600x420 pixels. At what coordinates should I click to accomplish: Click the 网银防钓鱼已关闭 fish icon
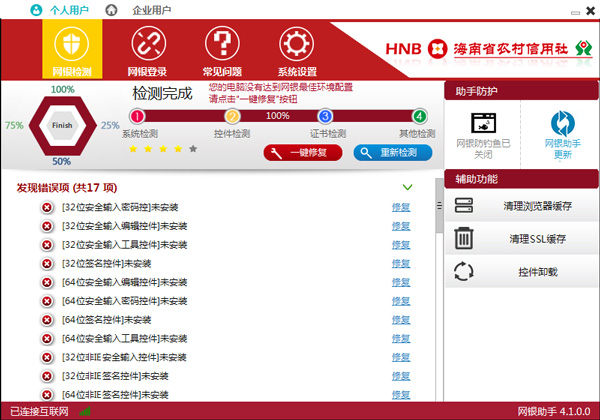(x=483, y=123)
